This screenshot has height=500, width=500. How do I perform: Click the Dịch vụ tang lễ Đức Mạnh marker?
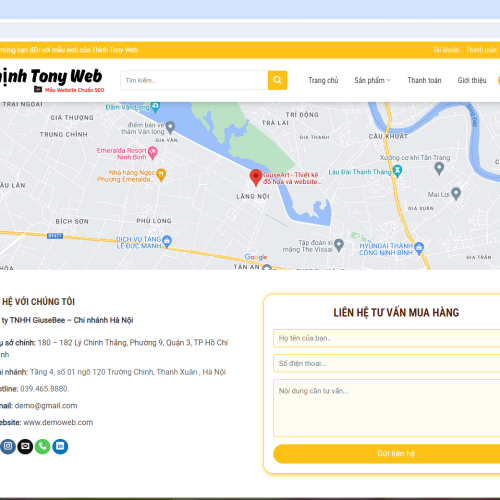click(x=167, y=241)
